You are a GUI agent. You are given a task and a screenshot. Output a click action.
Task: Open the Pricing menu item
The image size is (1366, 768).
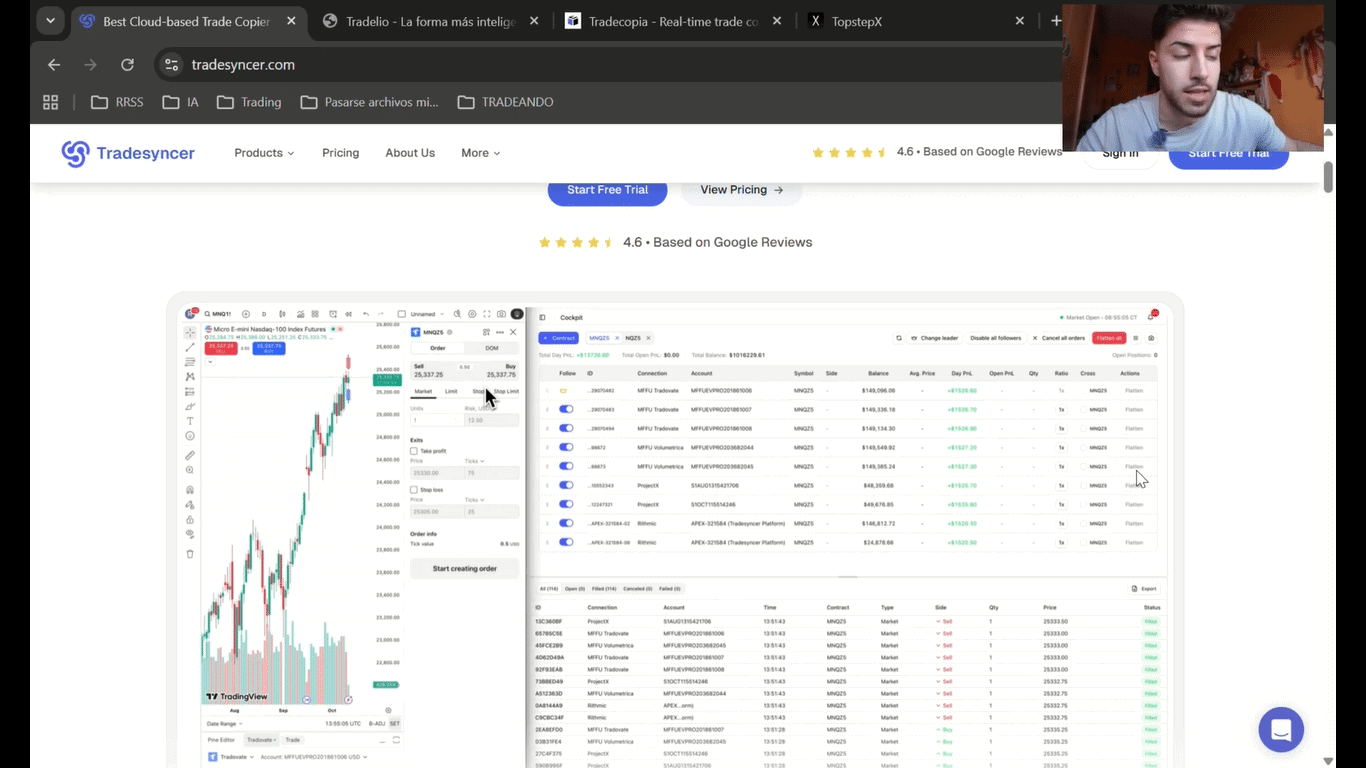click(x=340, y=153)
